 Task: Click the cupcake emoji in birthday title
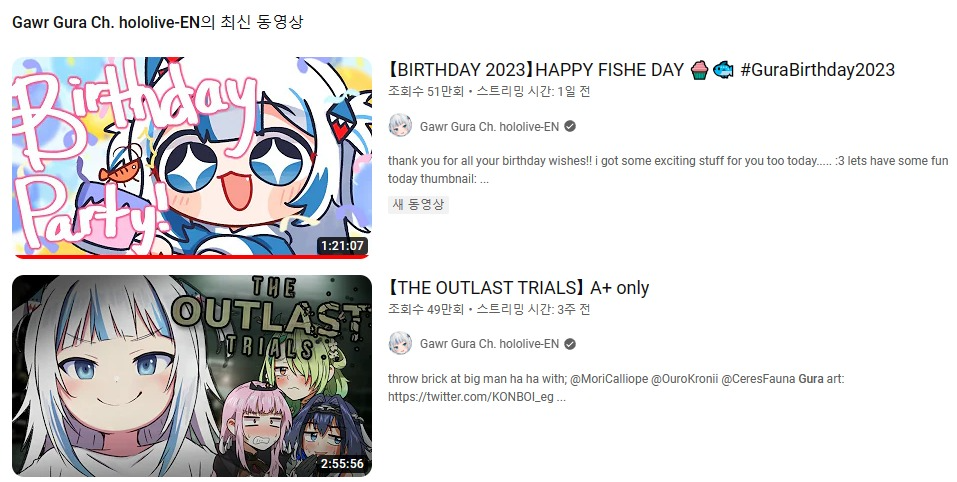click(x=700, y=70)
